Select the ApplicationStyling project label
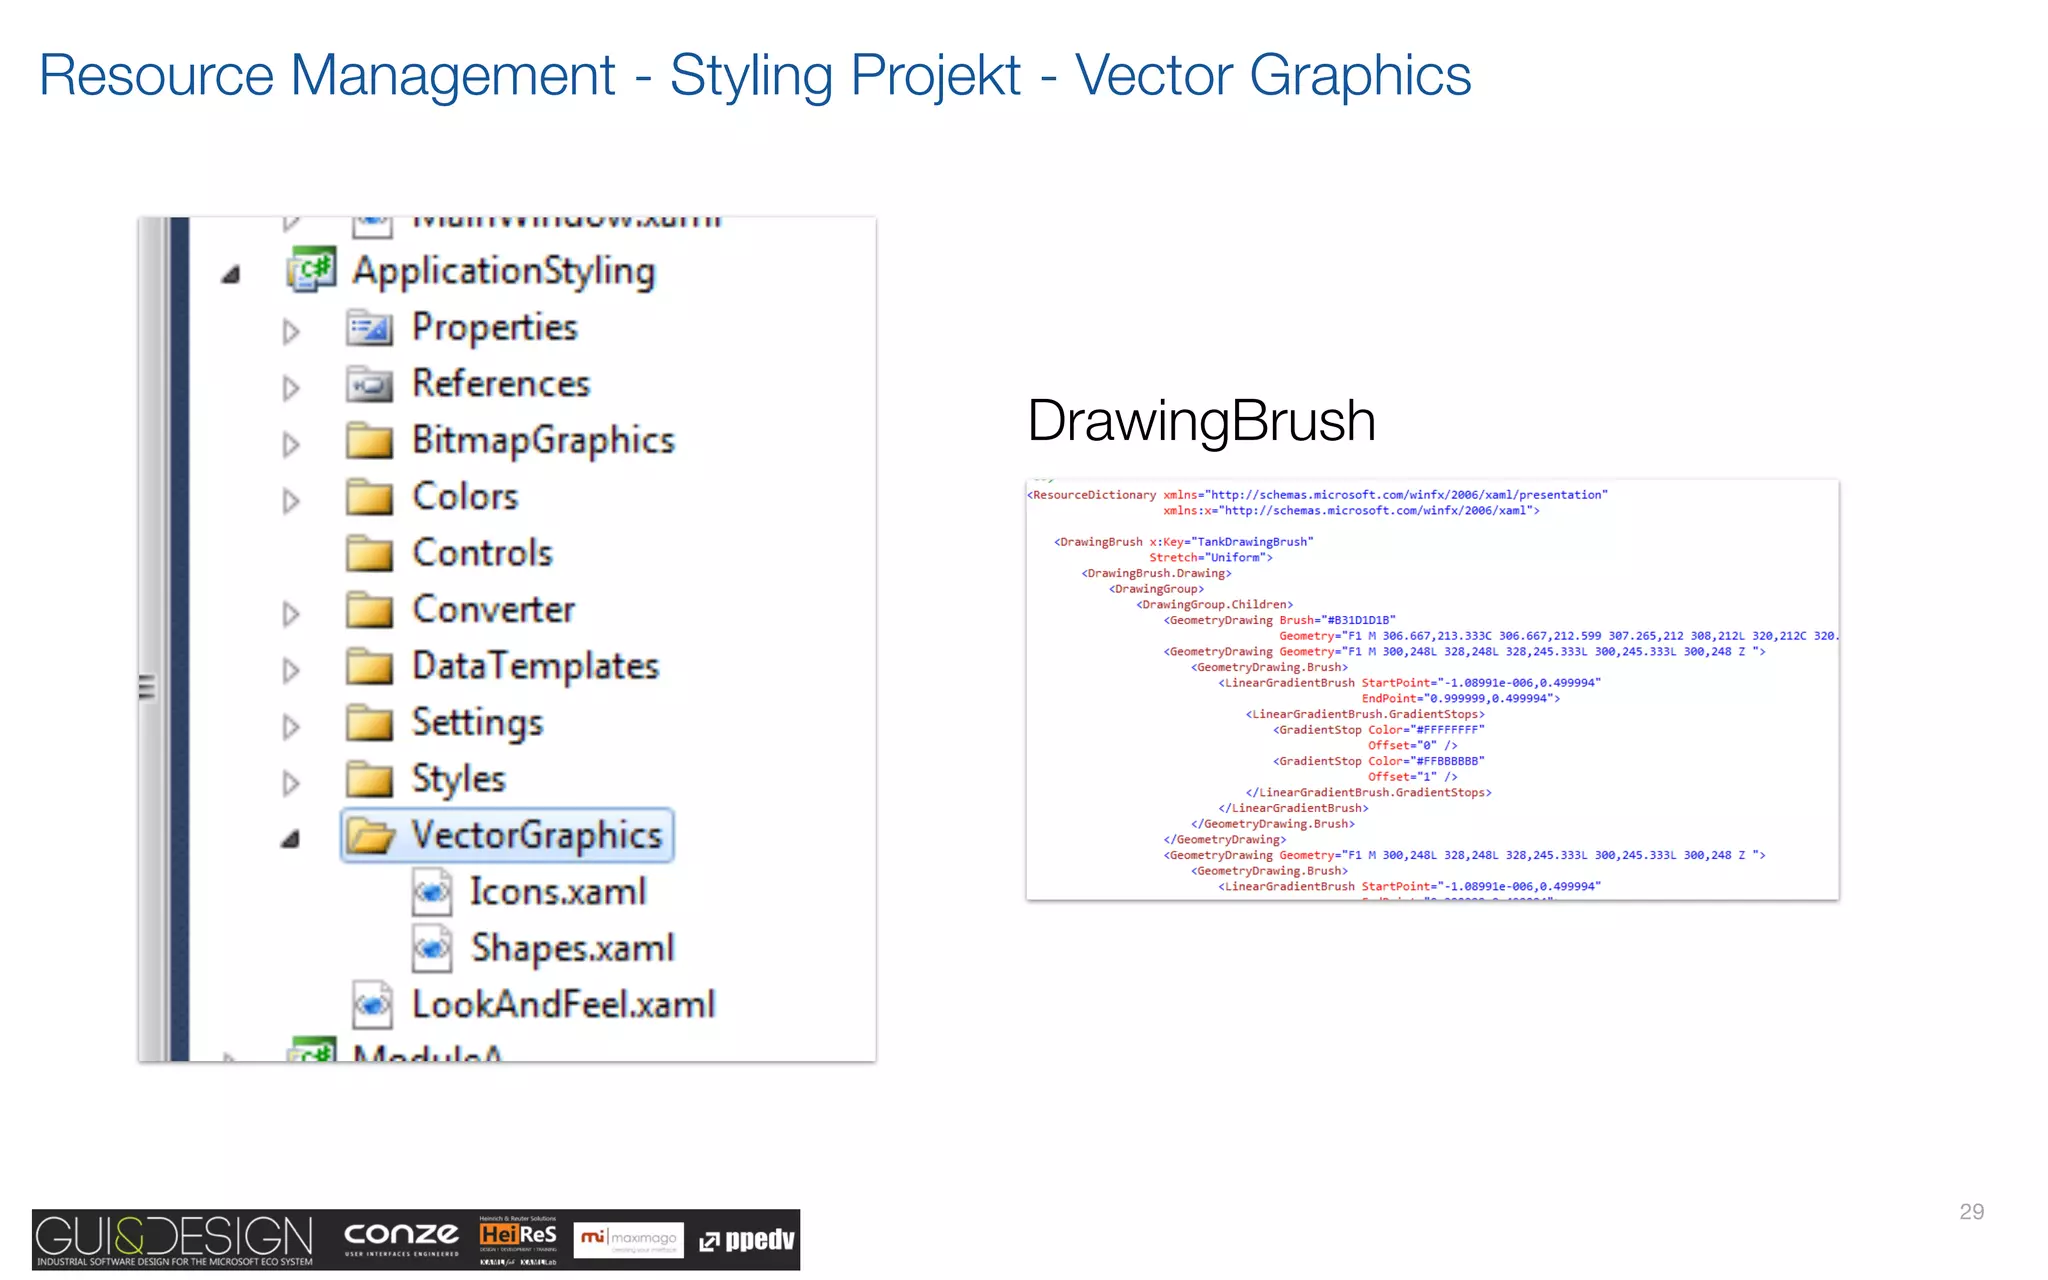2048x1280 pixels. pos(504,272)
